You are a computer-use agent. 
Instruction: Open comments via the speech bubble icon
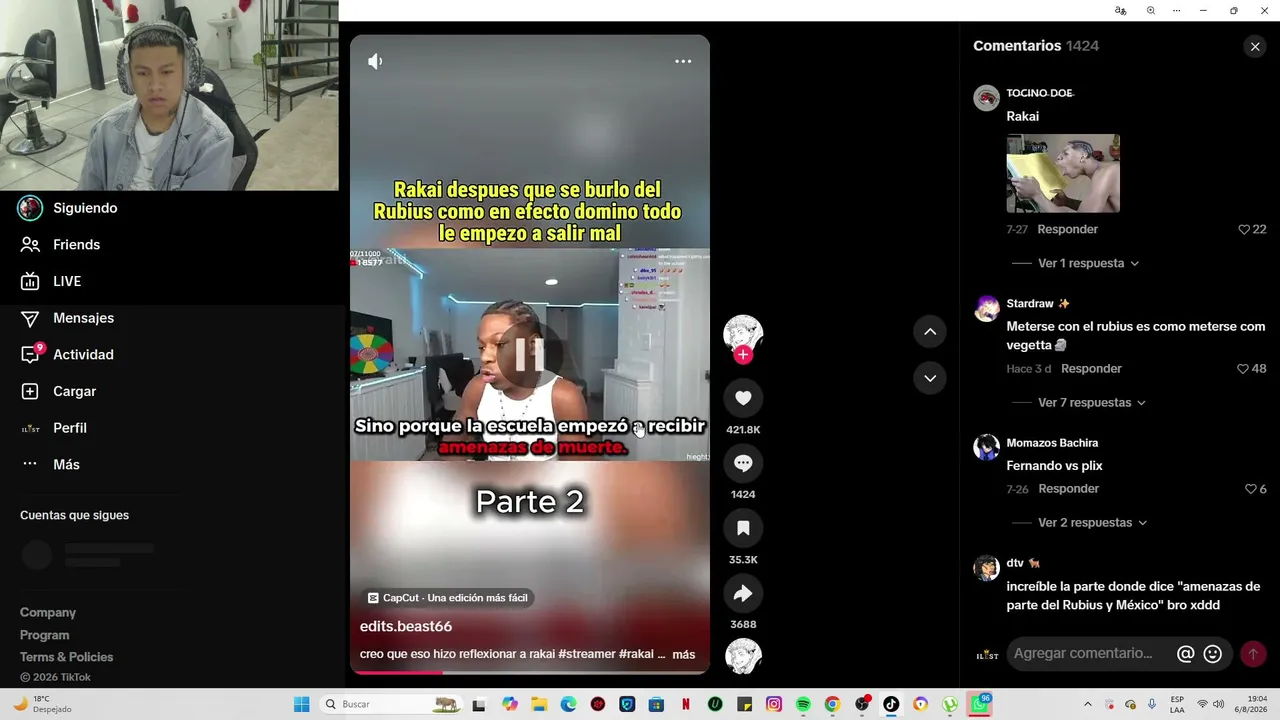pyautogui.click(x=743, y=463)
